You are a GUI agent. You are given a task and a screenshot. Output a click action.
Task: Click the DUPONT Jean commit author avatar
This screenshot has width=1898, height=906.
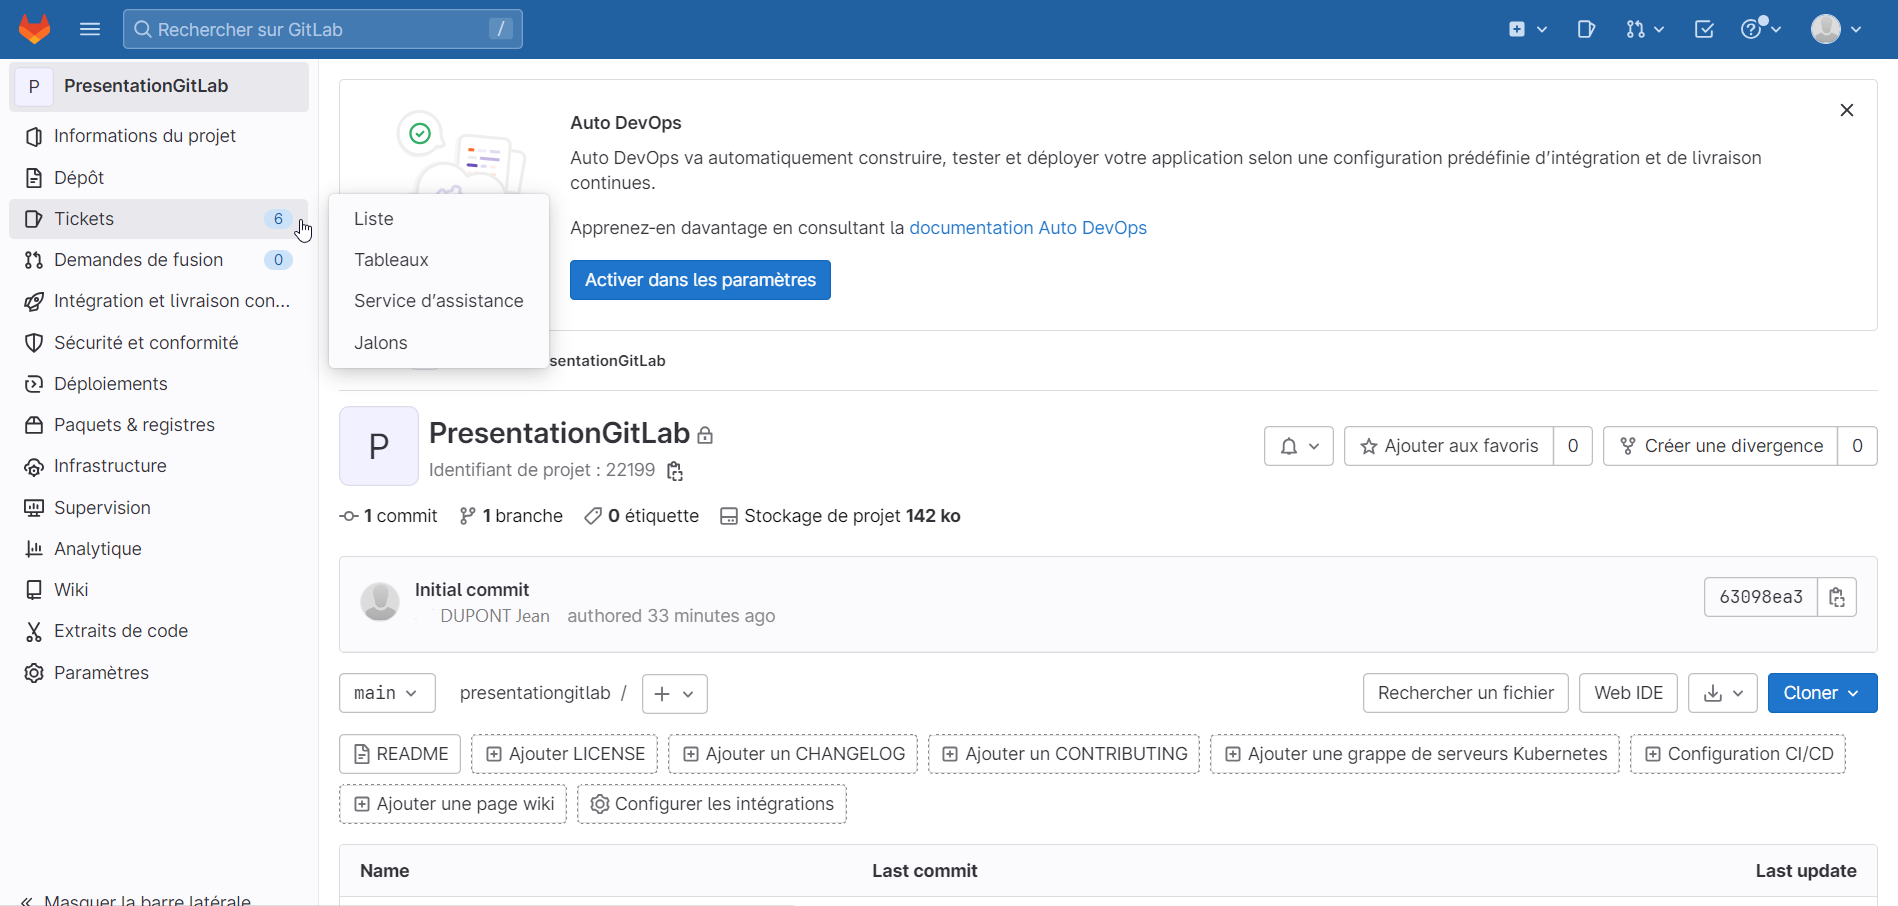click(380, 601)
